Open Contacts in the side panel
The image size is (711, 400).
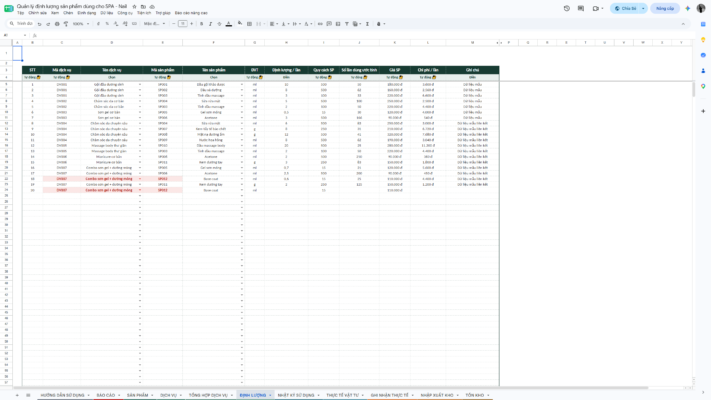703,71
